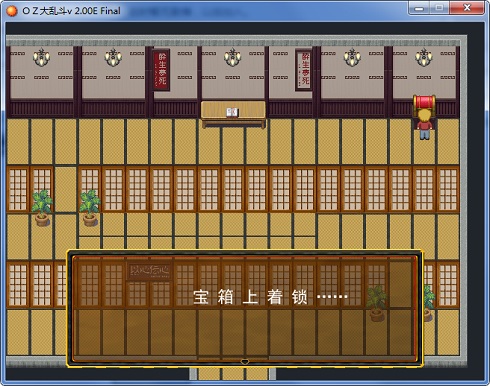The height and width of the screenshot is (386, 490).
Task: Click the dialog text 宝箱上着锁
Action: pos(250,297)
